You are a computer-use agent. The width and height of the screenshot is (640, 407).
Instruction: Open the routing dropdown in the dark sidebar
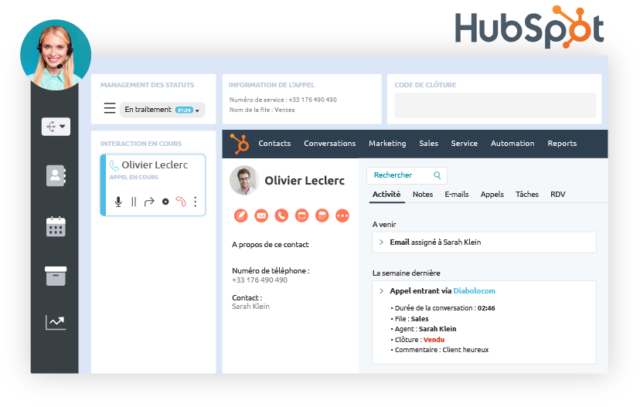[x=56, y=127]
